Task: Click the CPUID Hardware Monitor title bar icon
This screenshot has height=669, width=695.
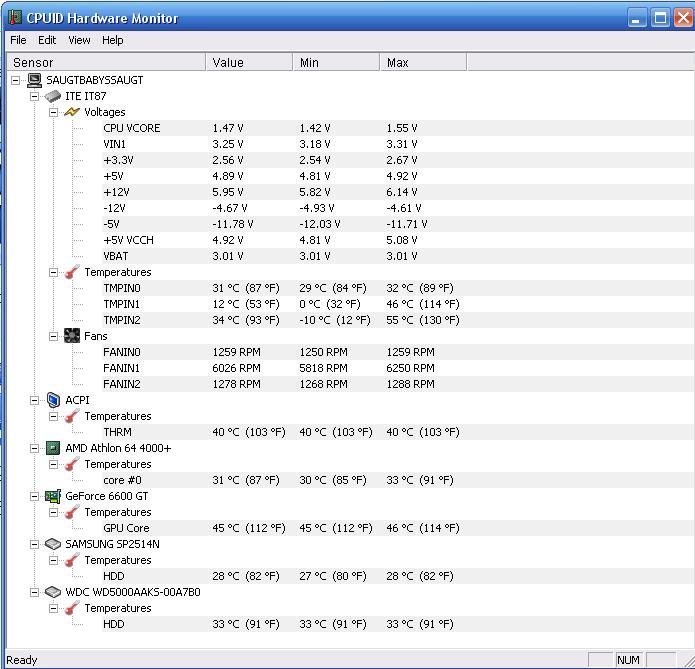Action: [15, 17]
